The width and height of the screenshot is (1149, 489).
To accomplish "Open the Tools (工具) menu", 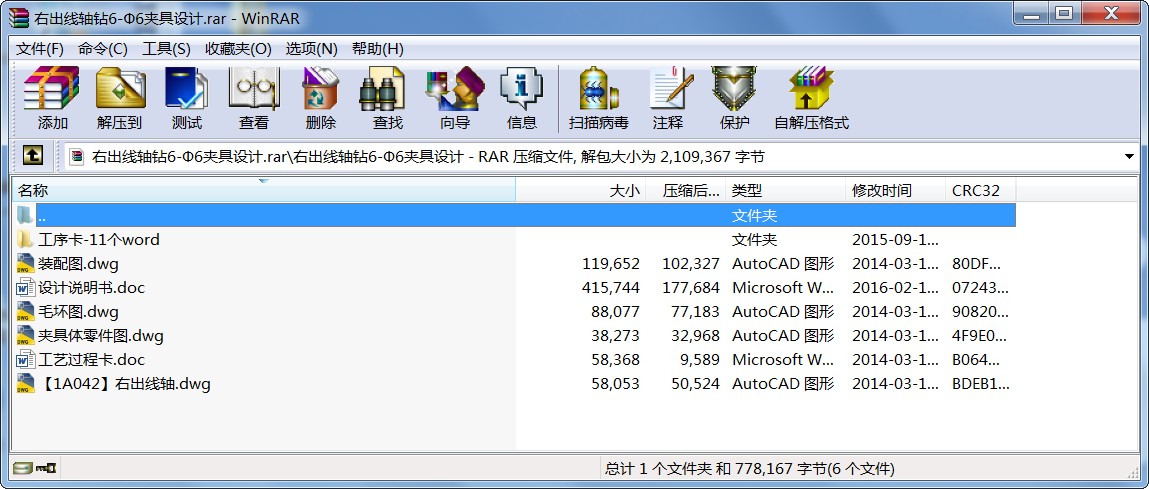I will (x=166, y=49).
